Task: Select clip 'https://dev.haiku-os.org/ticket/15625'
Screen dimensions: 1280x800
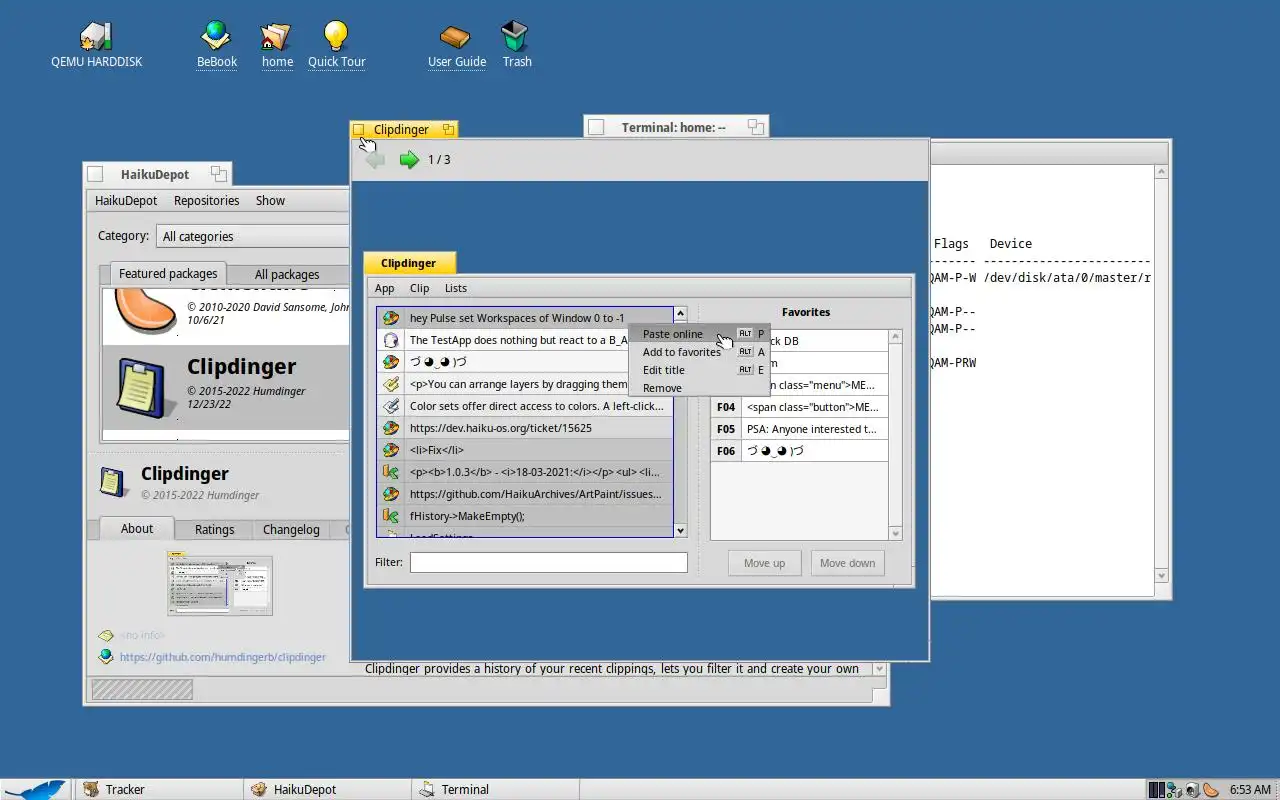Action: (524, 428)
